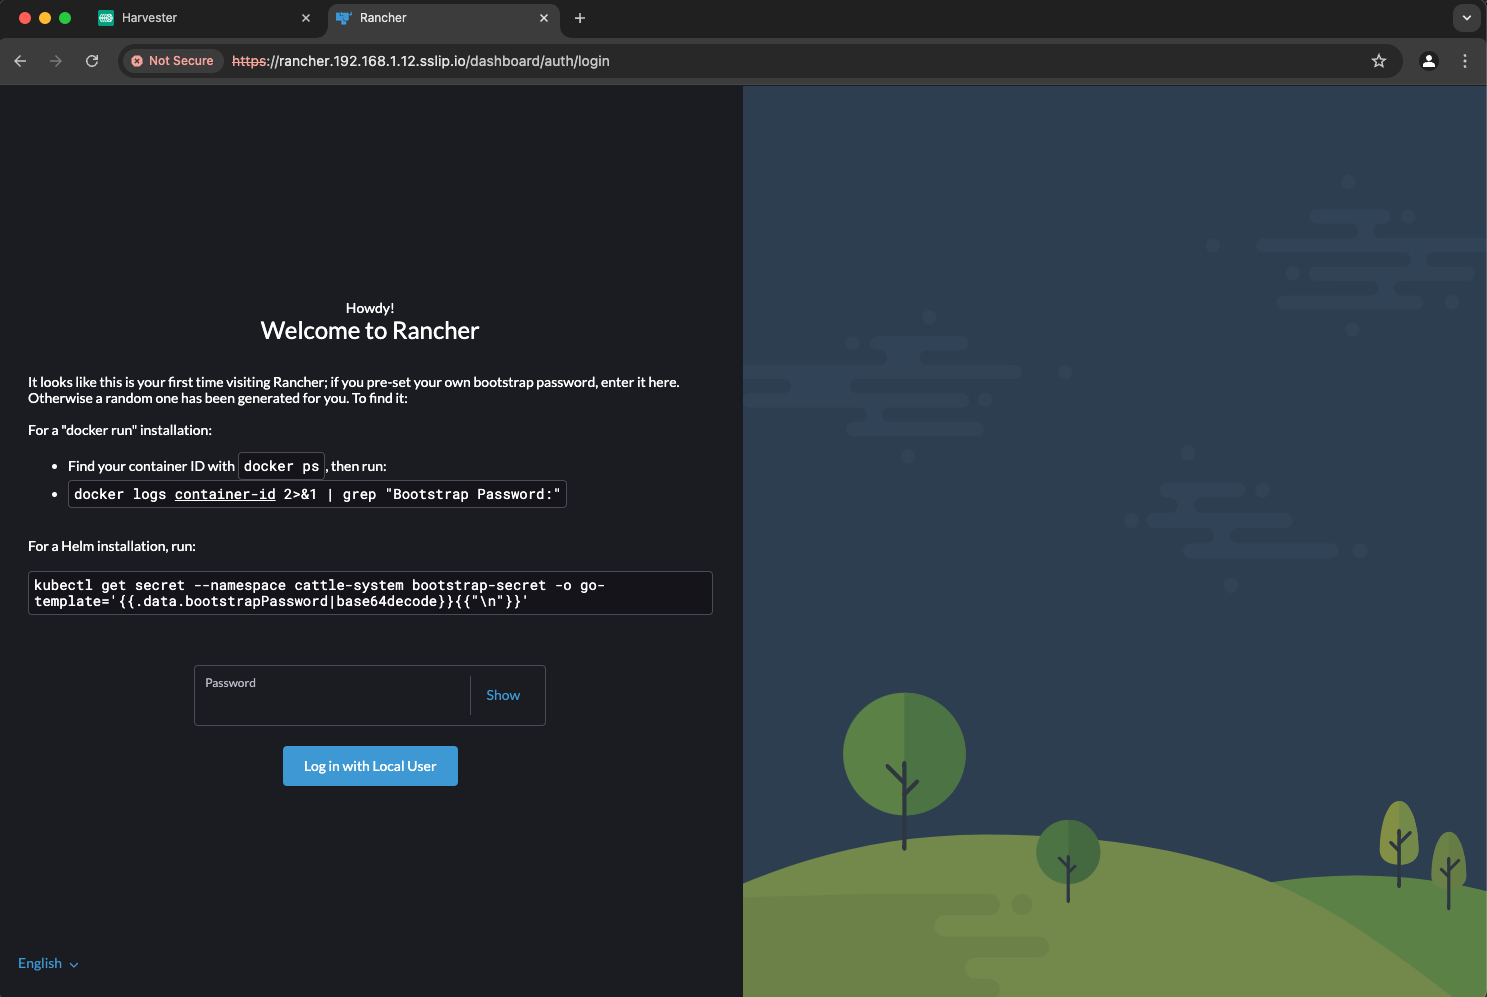
Task: Open Chrome three-dot menu
Action: 1465,61
